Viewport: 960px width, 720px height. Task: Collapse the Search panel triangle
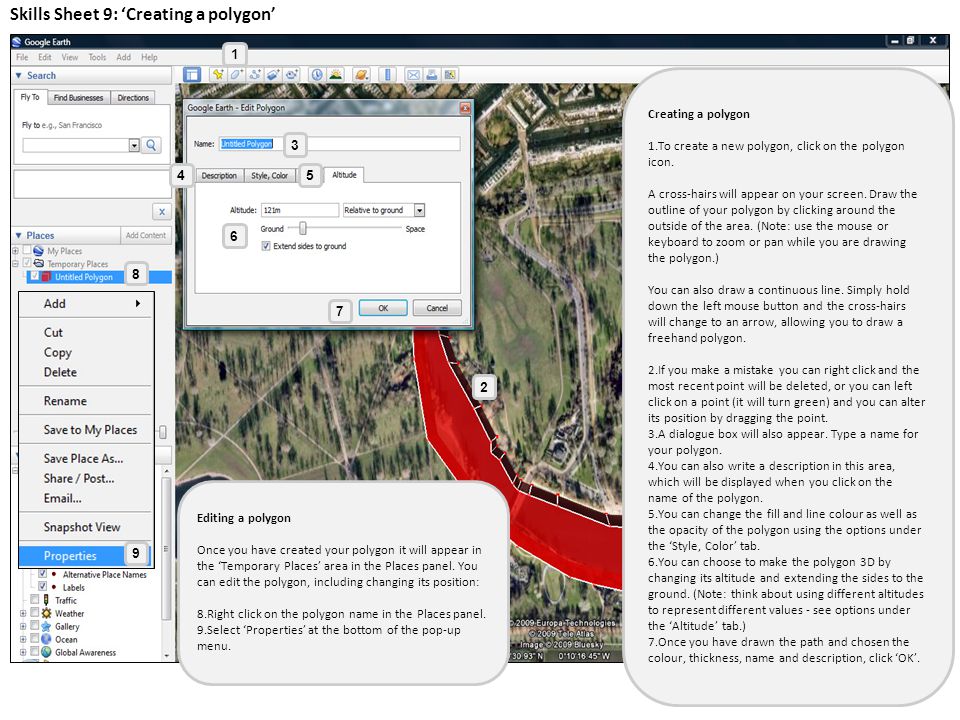tap(18, 75)
